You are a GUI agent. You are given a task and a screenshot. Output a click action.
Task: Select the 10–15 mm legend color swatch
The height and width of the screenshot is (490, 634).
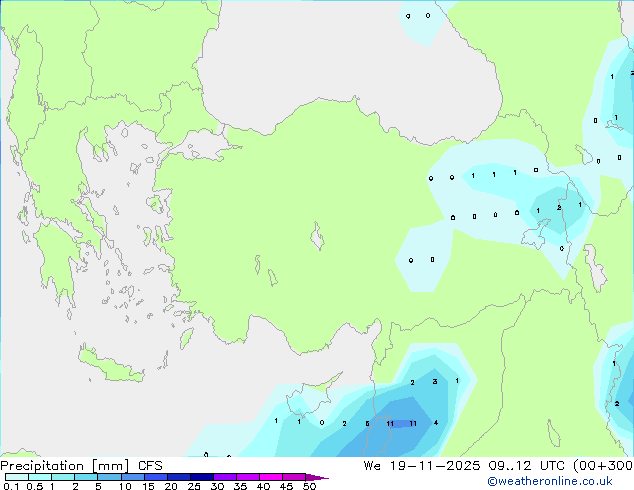coord(132,477)
